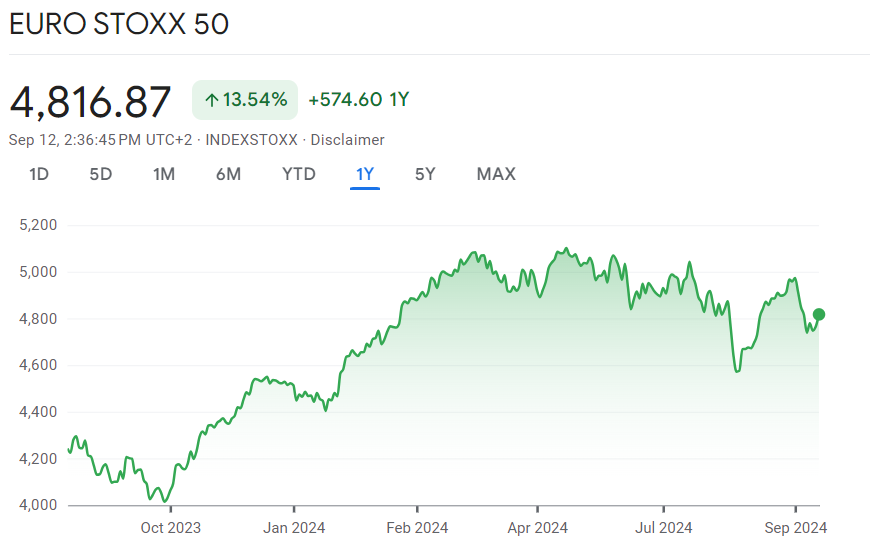The image size is (870, 558).
Task: Click the green current-price dot on chart
Action: (819, 314)
